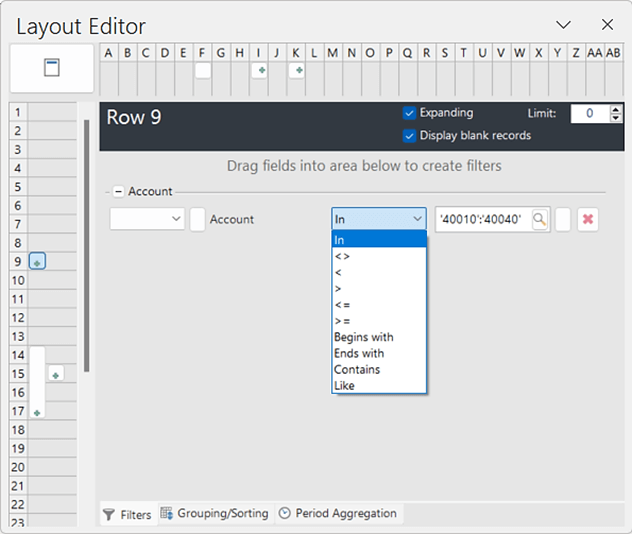632x534 pixels.
Task: Click the page layout icon at top left
Action: pyautogui.click(x=53, y=68)
